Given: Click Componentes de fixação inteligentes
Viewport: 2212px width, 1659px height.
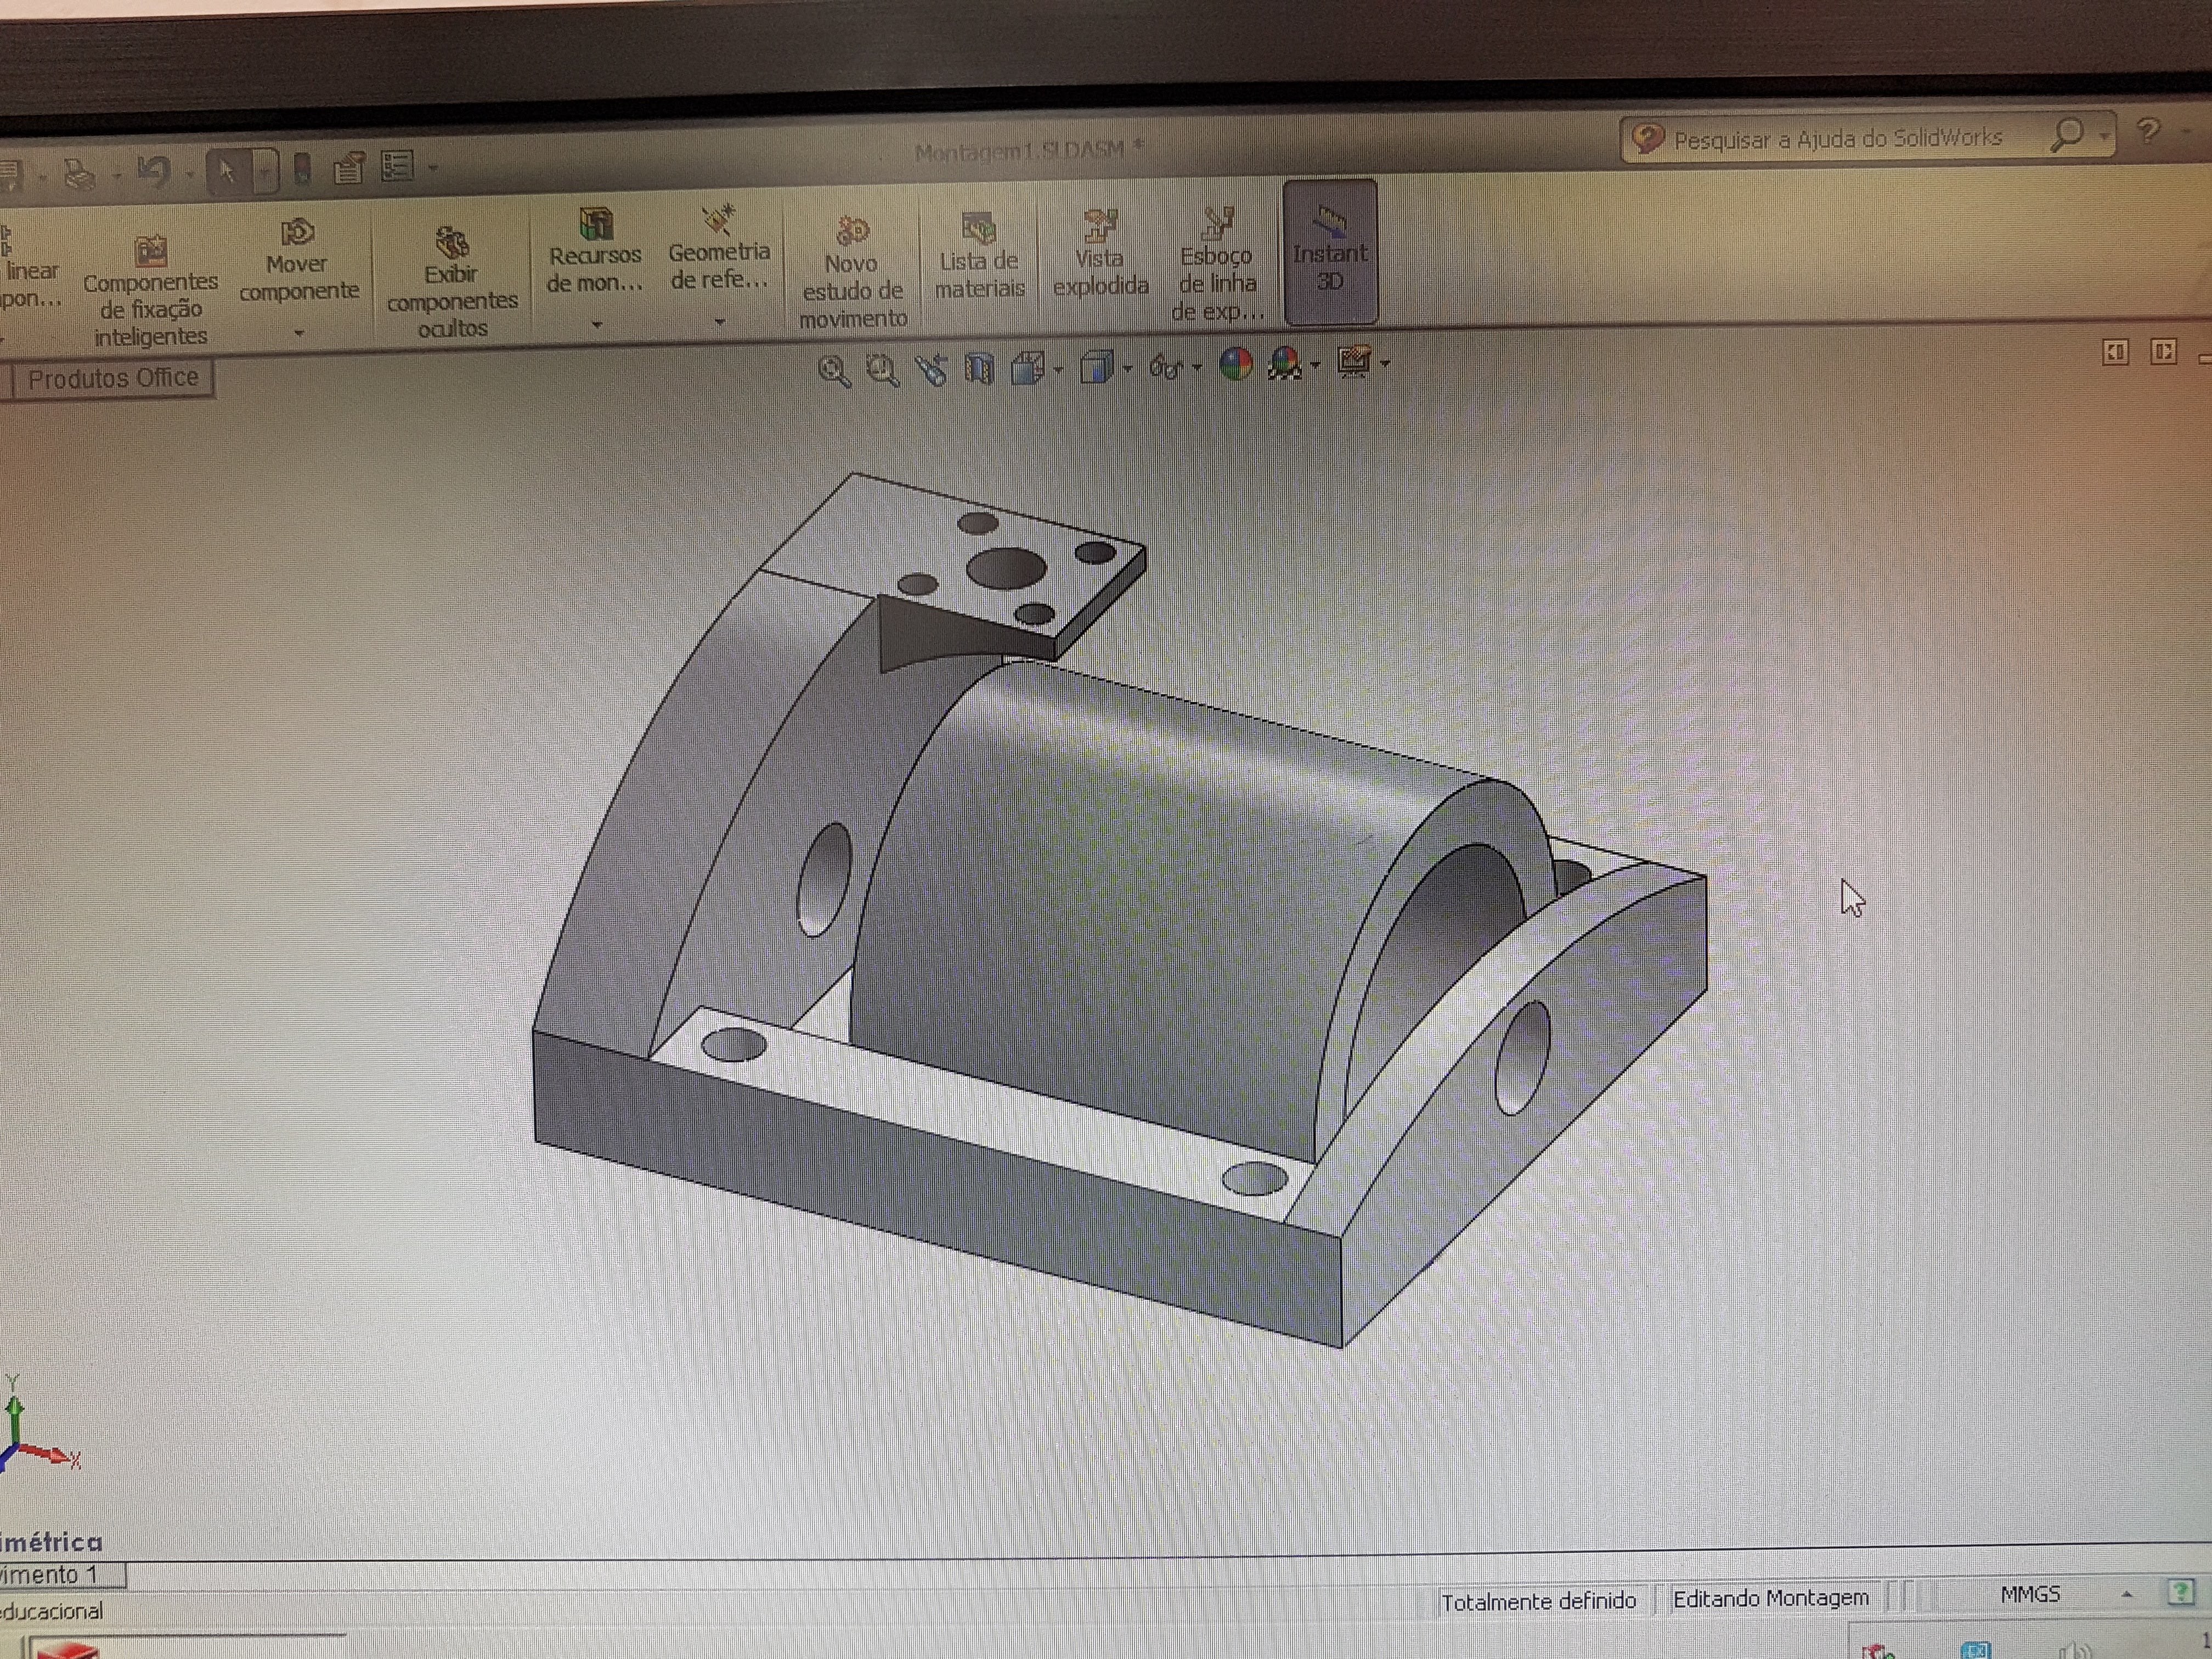Looking at the screenshot, I should tap(150, 290).
